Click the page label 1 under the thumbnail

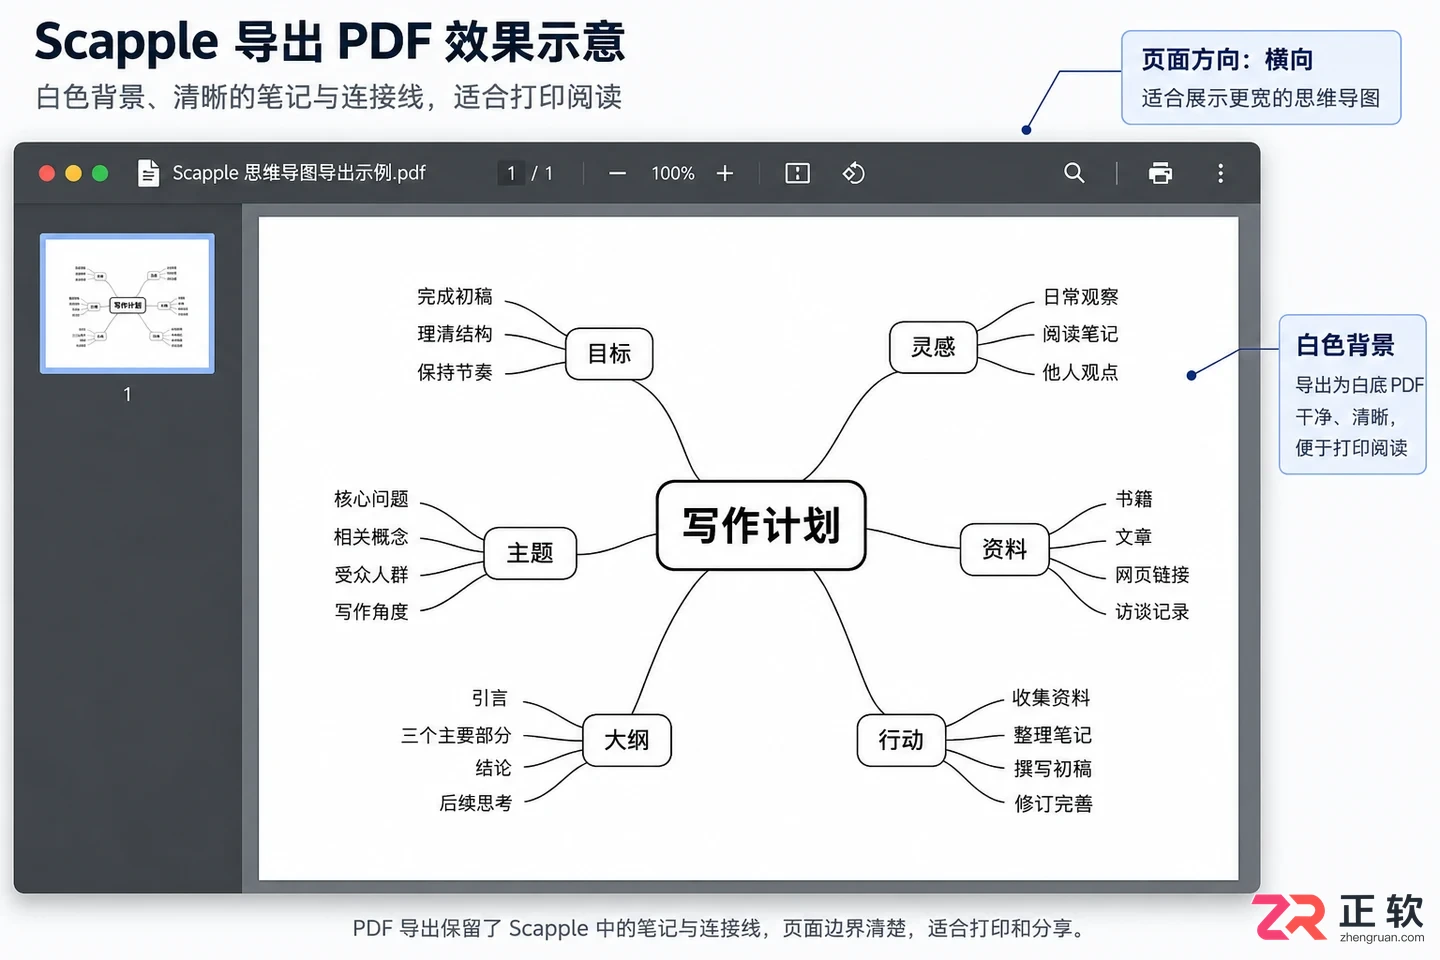(x=127, y=394)
